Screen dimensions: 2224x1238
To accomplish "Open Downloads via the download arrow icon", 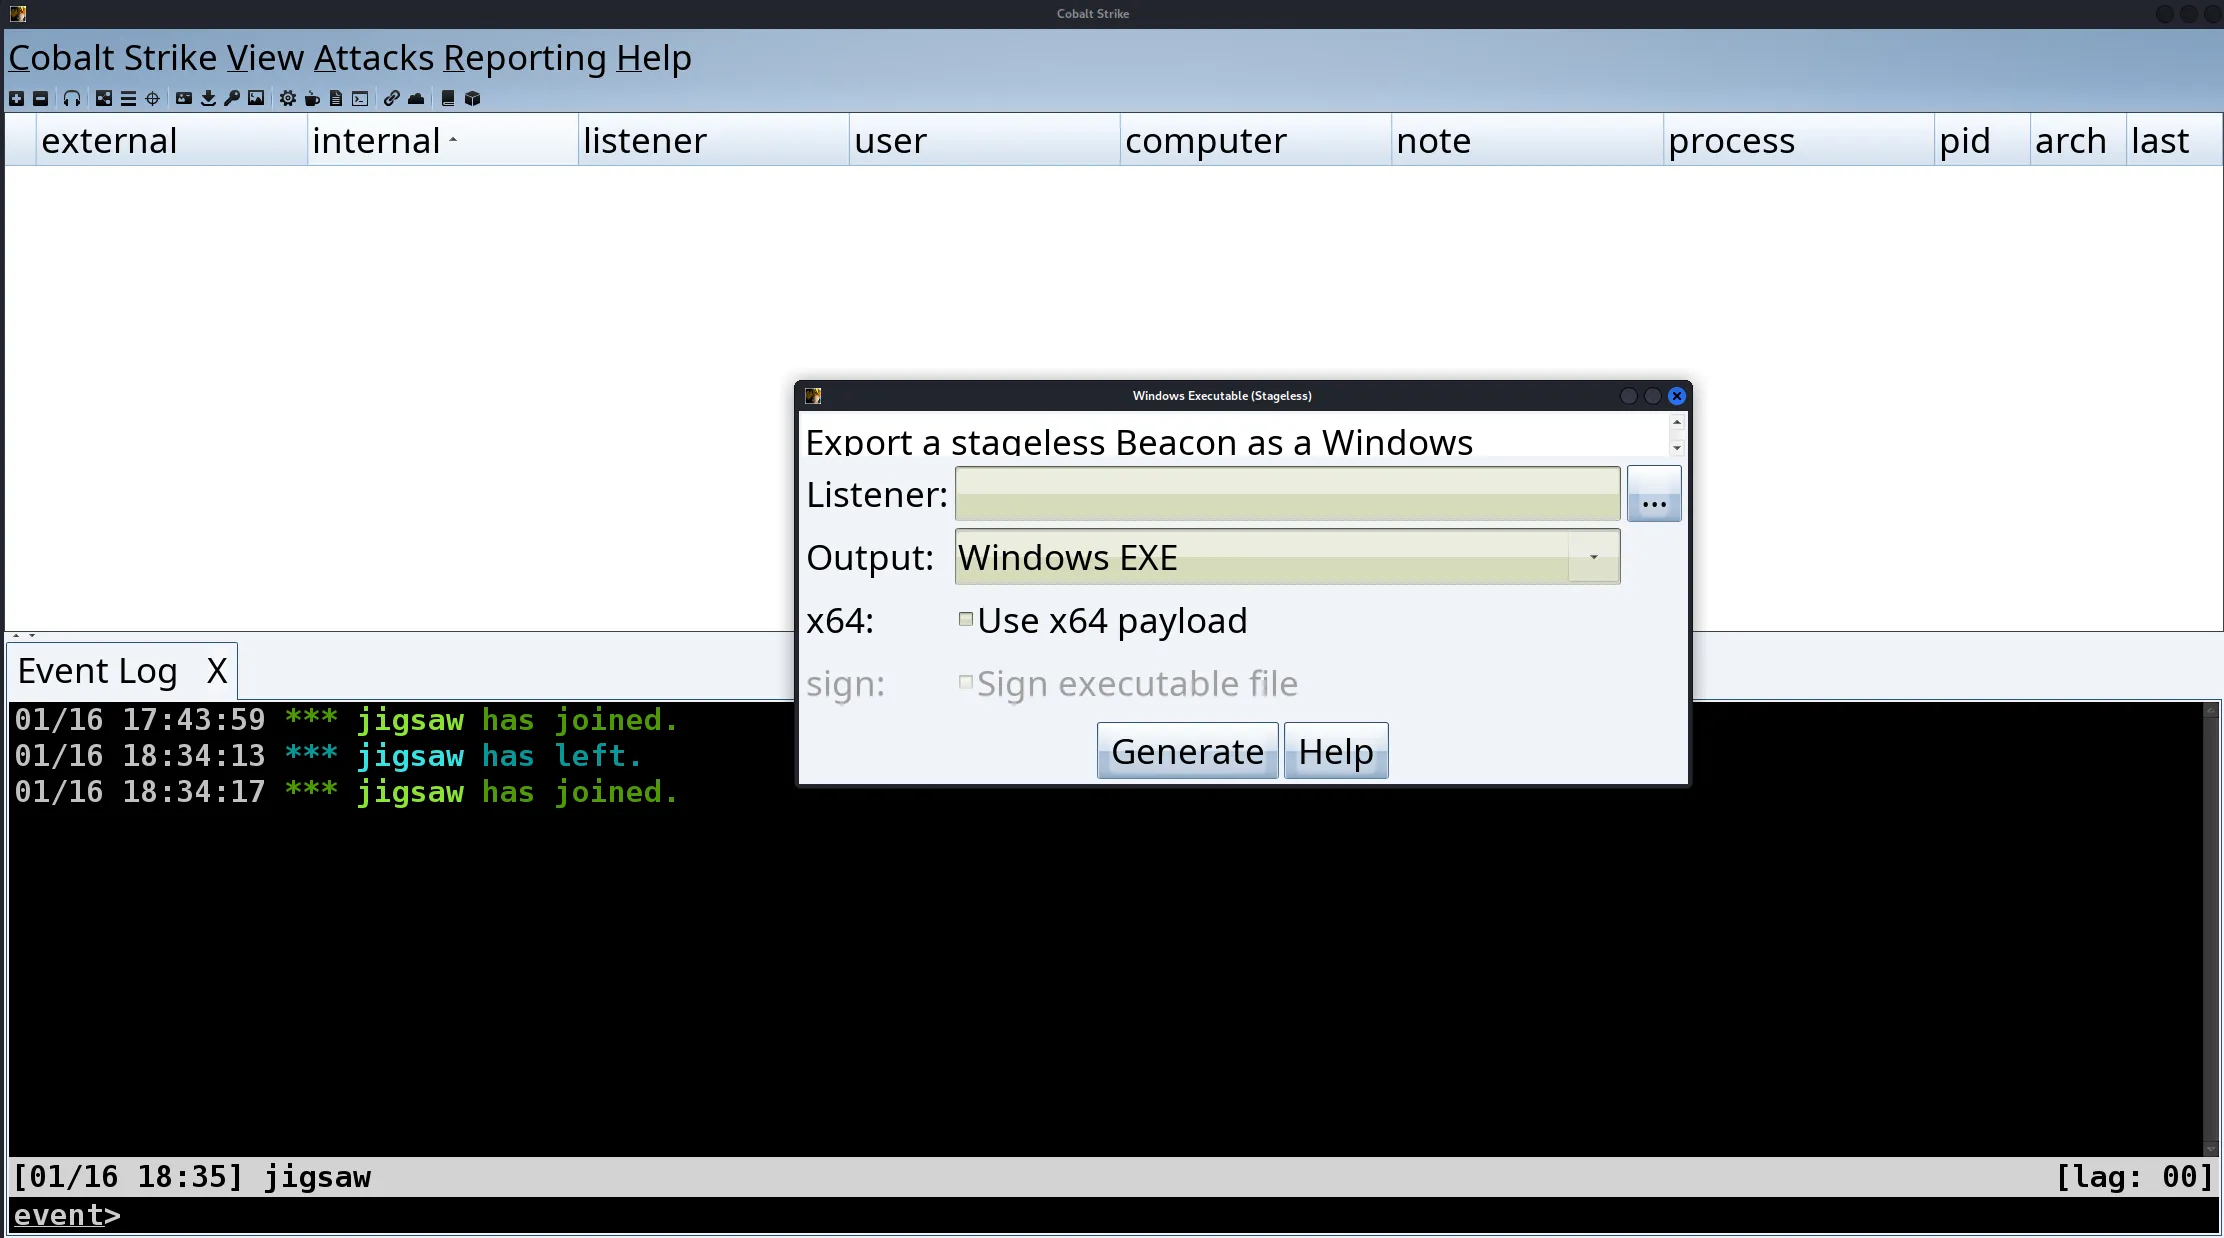I will (208, 98).
